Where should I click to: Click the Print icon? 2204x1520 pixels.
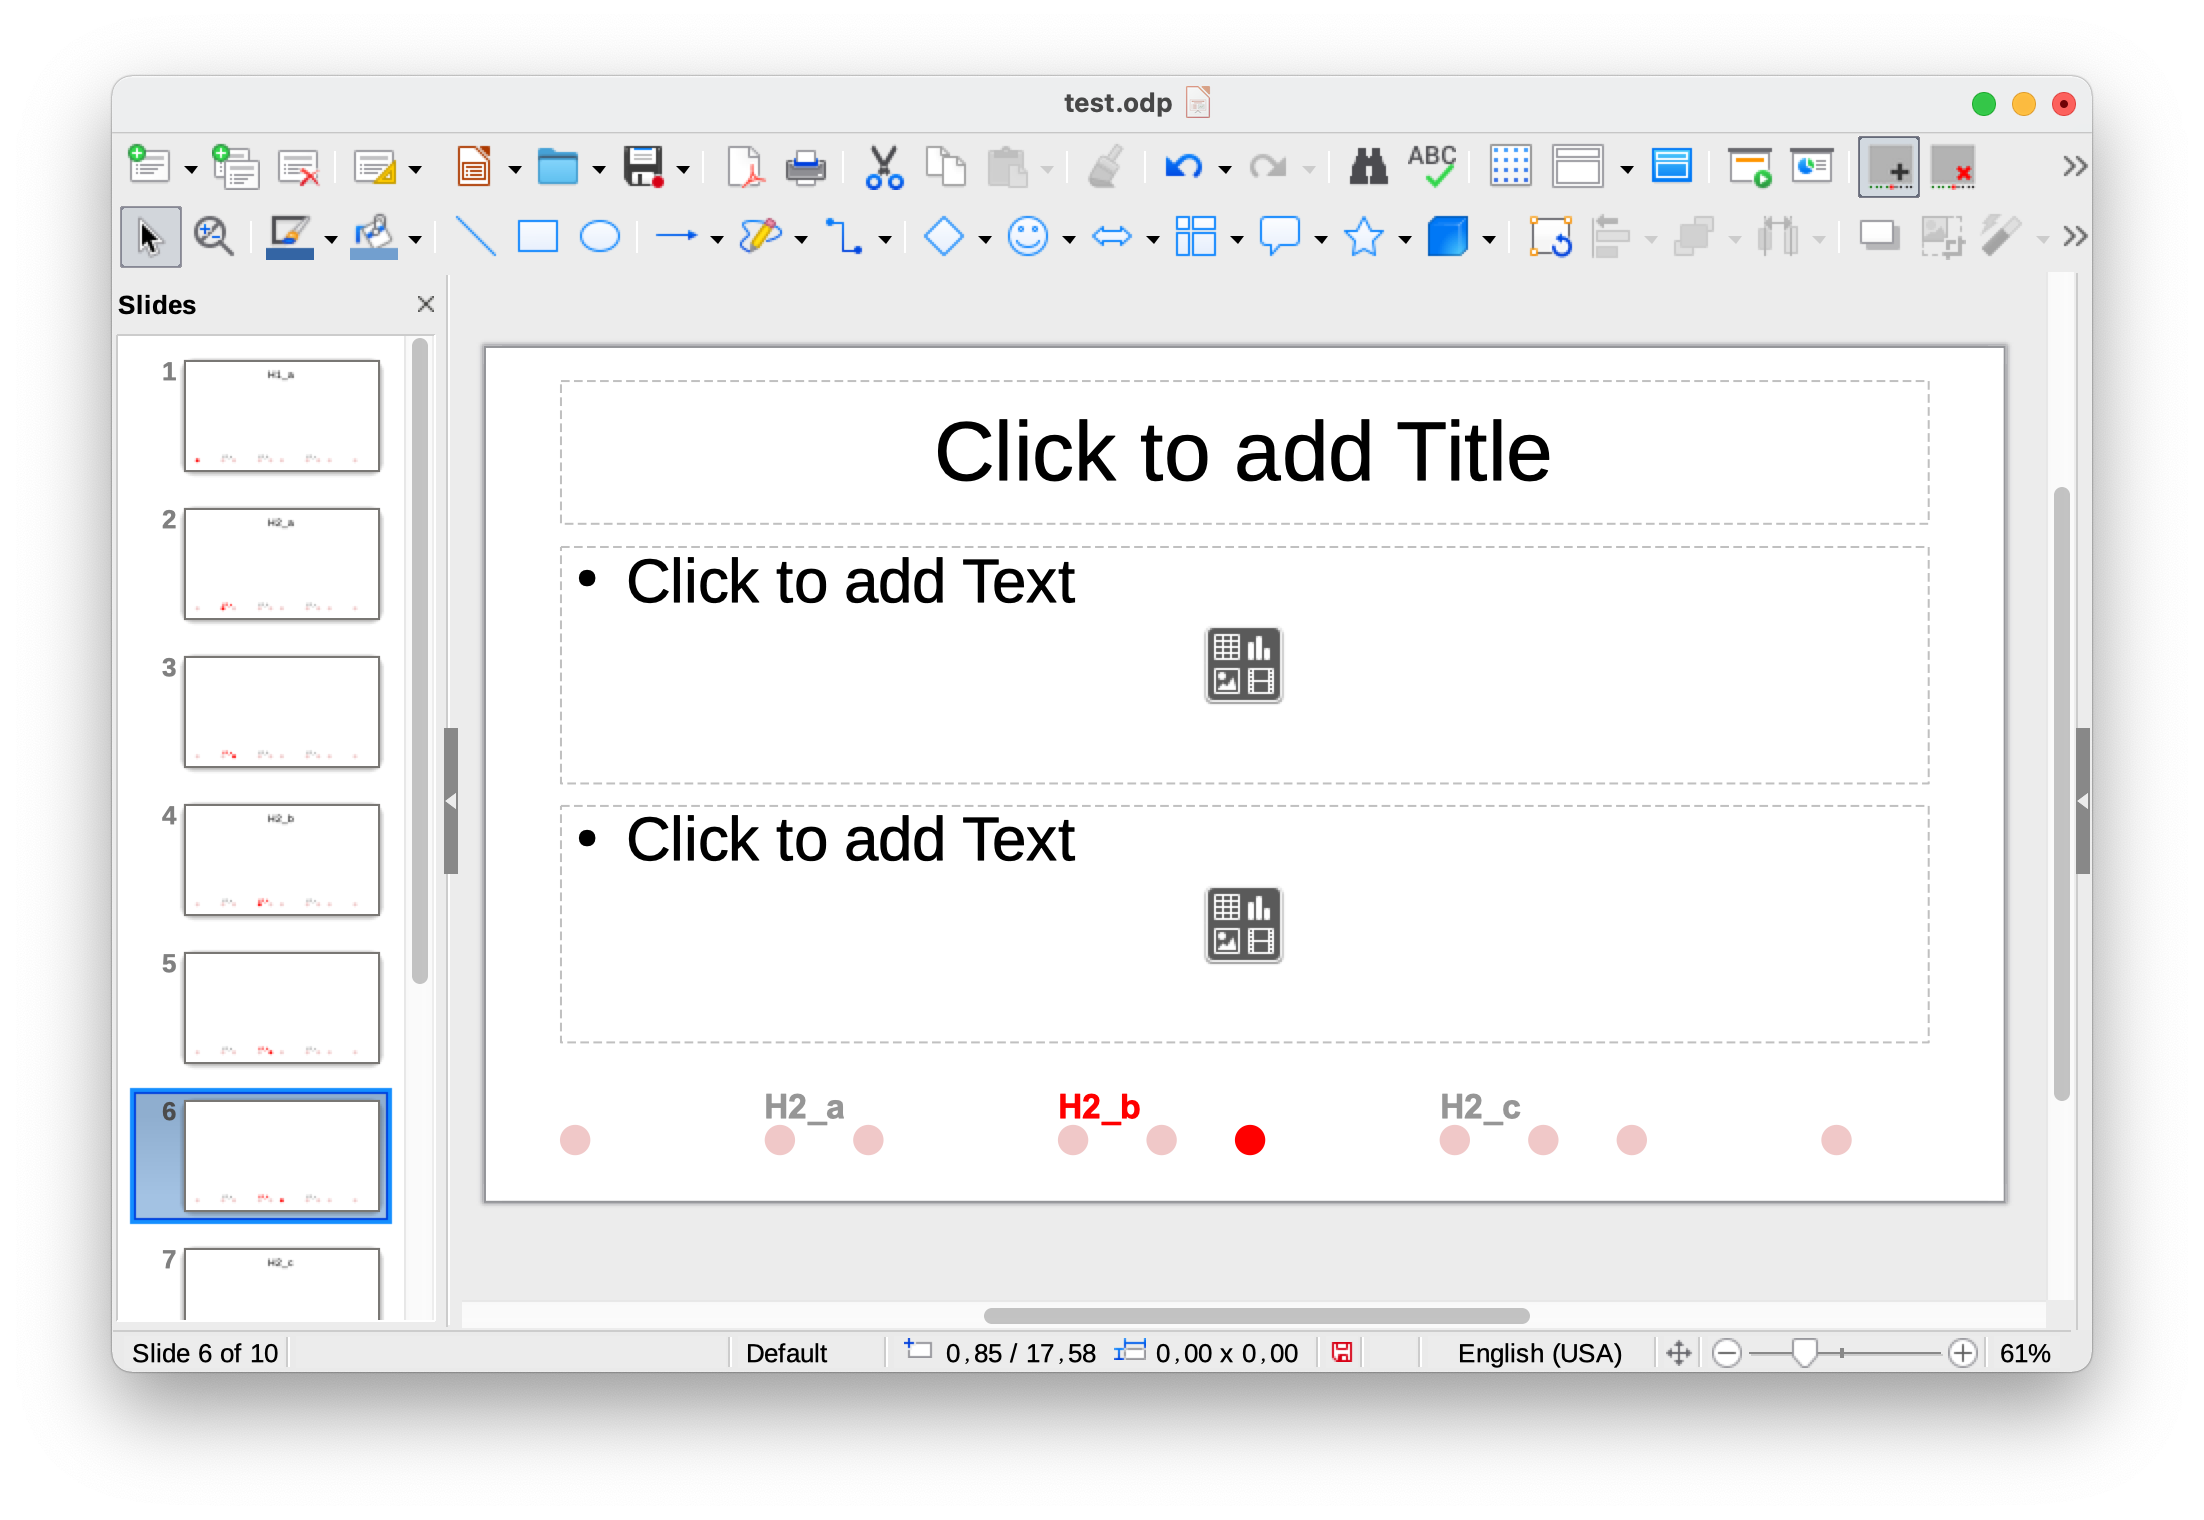tap(805, 167)
